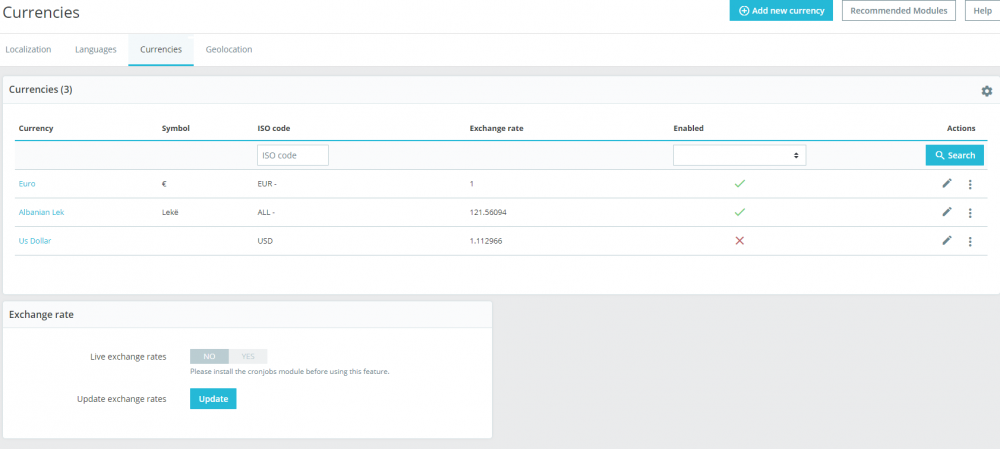Set Live exchange rates to NO
1000x449 pixels.
(209, 357)
